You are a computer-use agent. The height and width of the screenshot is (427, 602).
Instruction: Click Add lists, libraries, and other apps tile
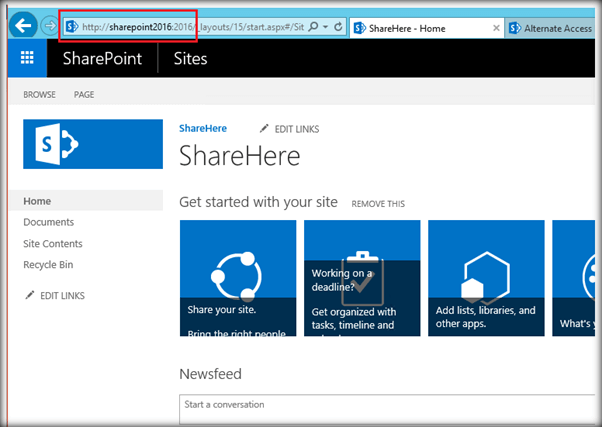click(x=486, y=278)
